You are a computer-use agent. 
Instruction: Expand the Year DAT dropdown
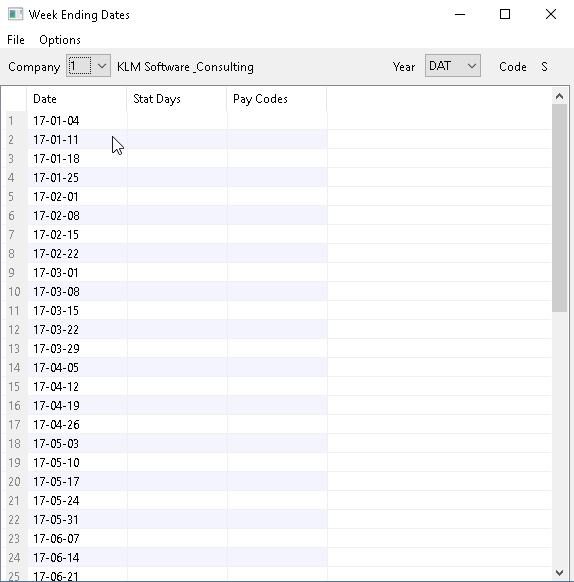point(453,66)
